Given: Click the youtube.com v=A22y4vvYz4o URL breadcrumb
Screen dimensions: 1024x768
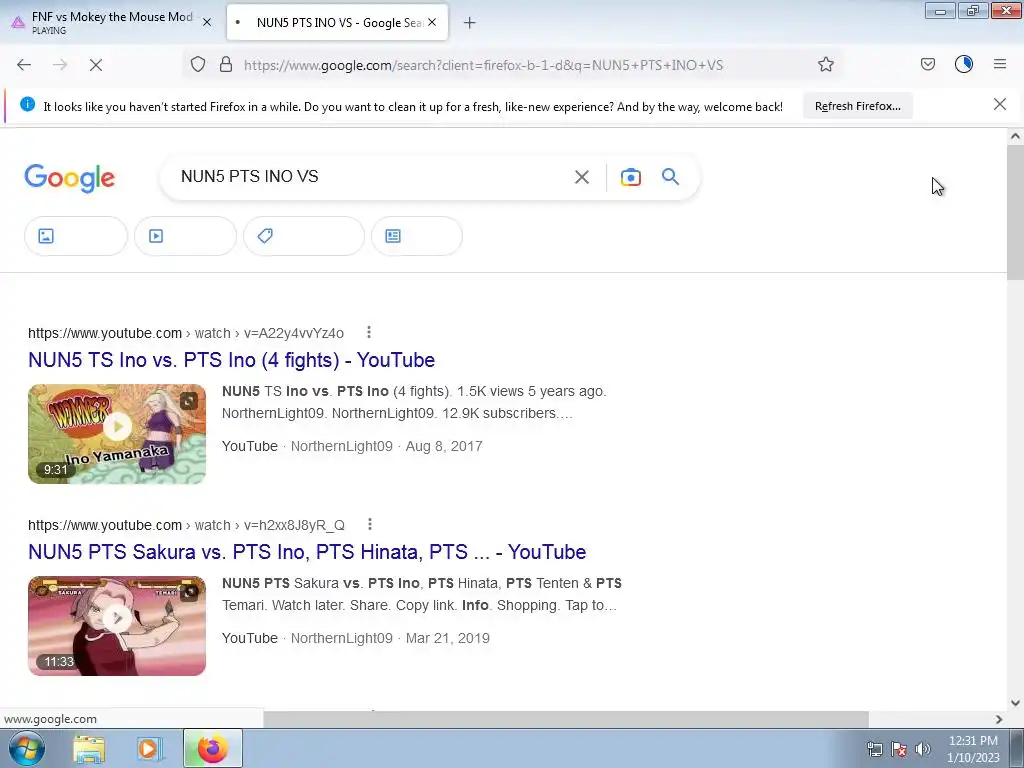Looking at the screenshot, I should pos(185,333).
